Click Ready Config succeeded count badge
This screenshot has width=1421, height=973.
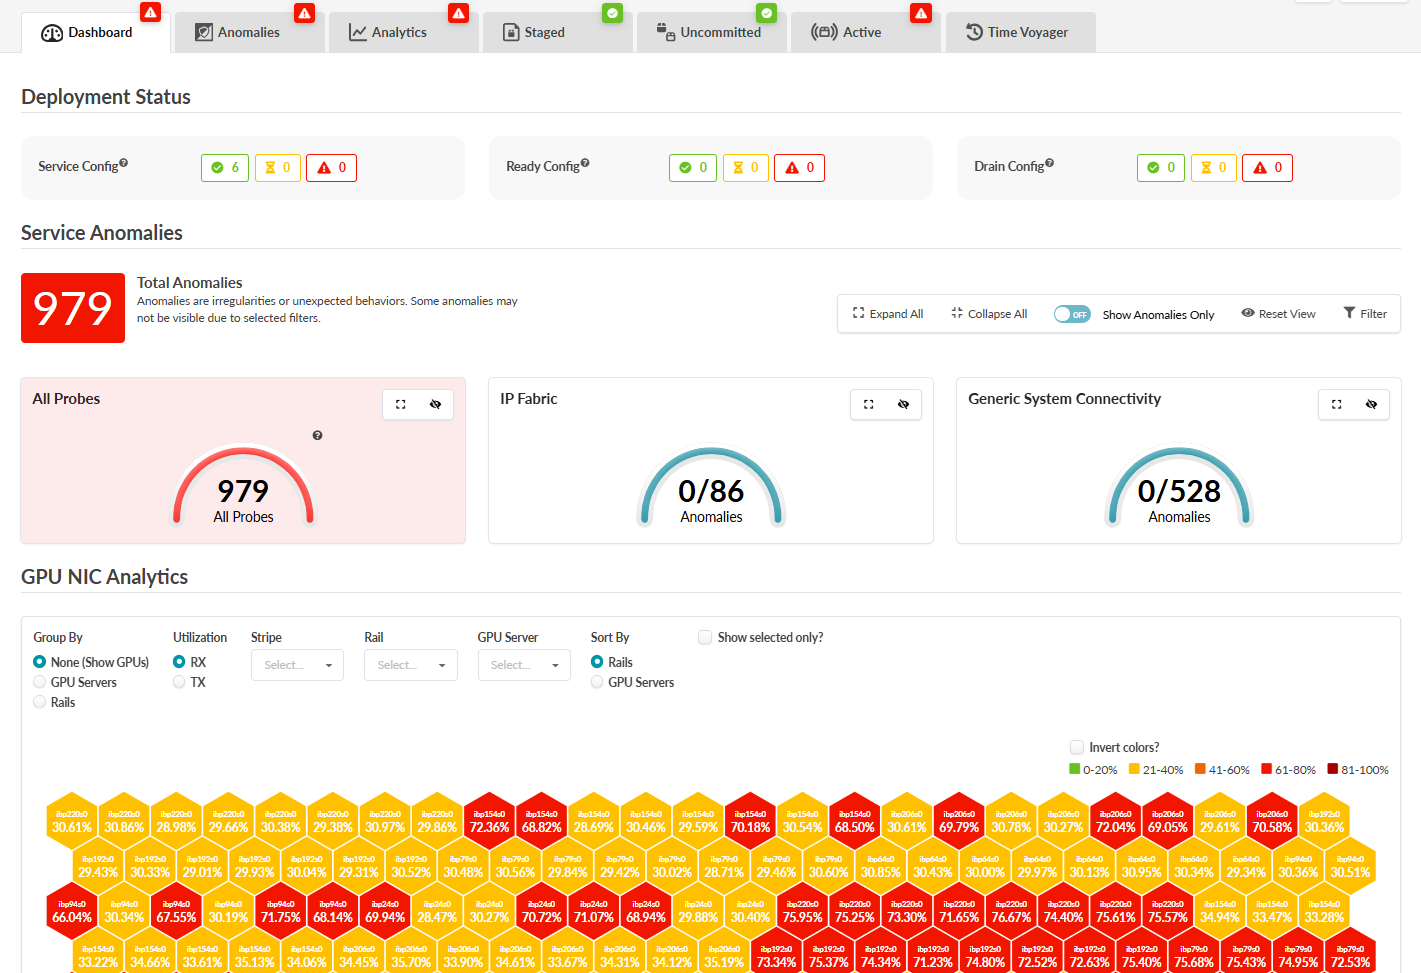(693, 168)
